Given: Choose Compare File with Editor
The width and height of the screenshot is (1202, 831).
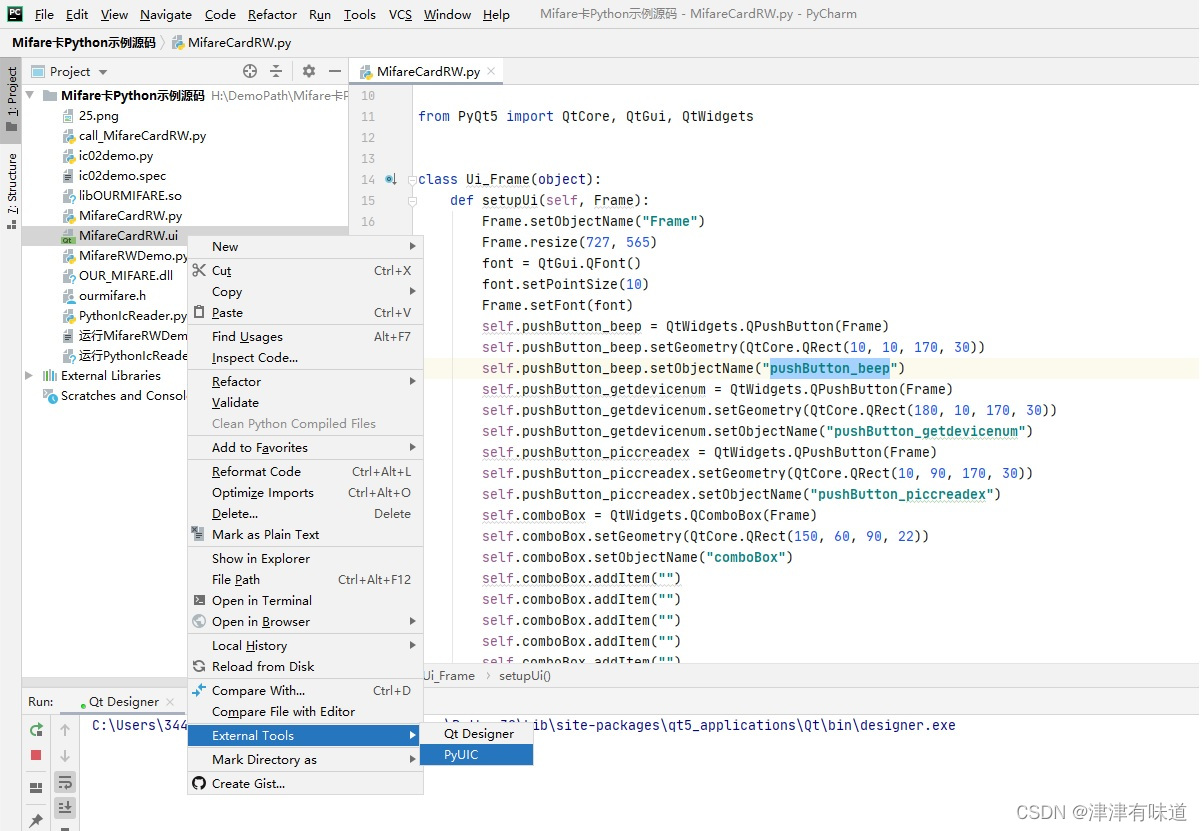Looking at the screenshot, I should click(305, 711).
